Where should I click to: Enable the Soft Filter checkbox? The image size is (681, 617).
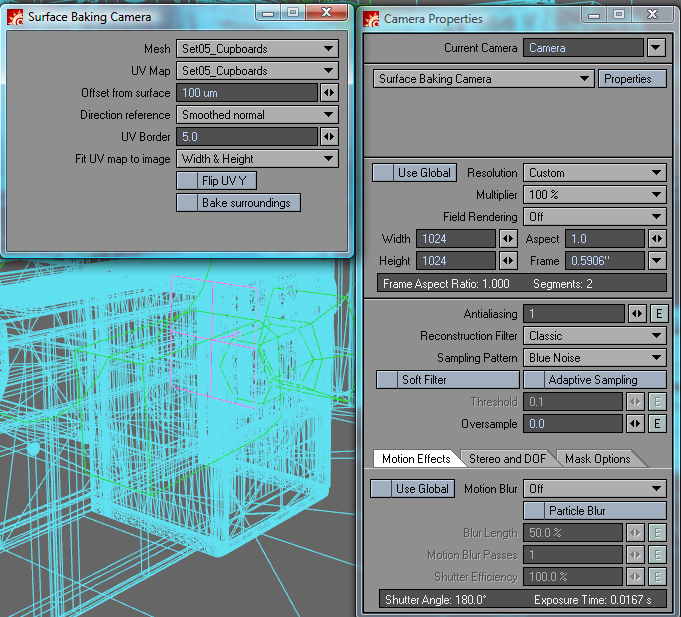(x=388, y=380)
